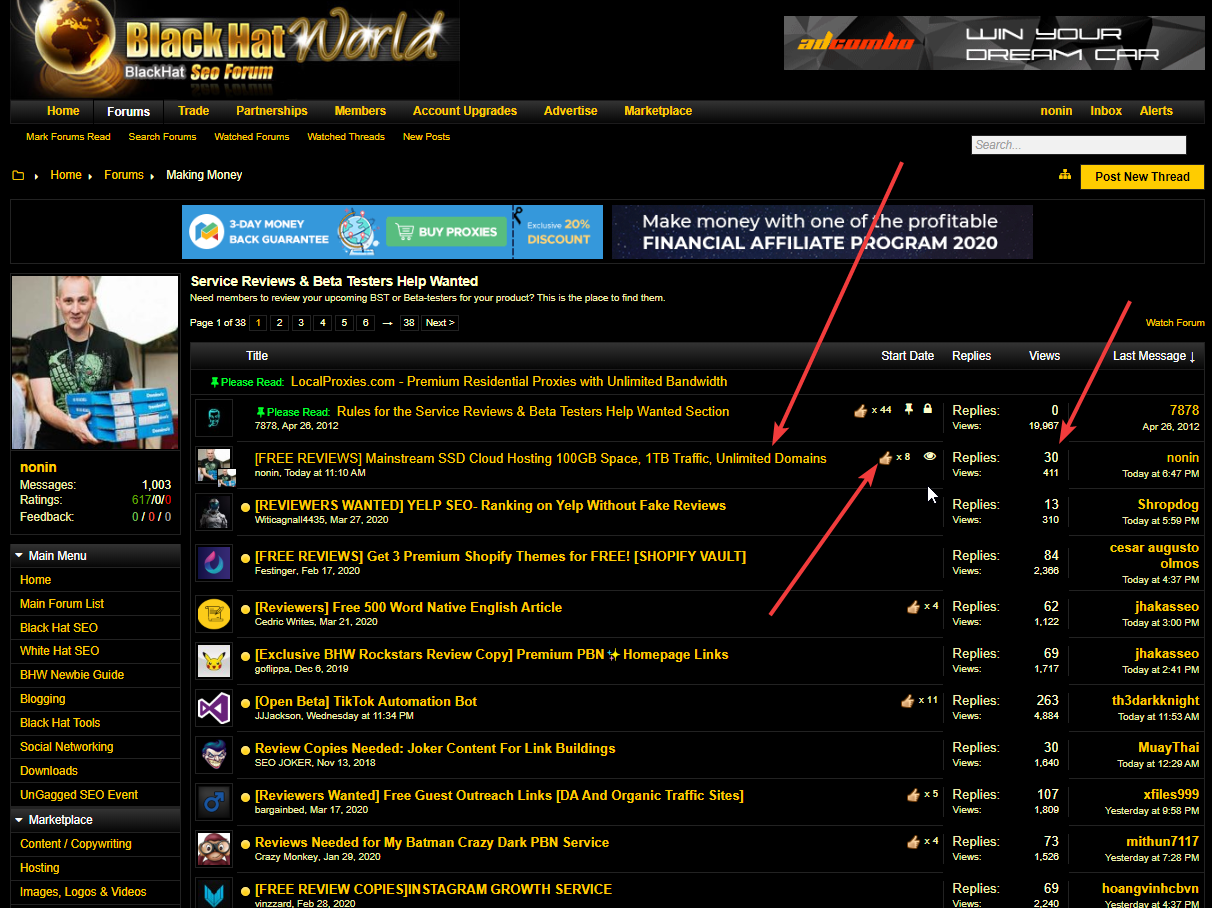This screenshot has height=908, width=1212.
Task: Click the Joker avatar of the Link Buildings thread
Action: click(x=214, y=755)
